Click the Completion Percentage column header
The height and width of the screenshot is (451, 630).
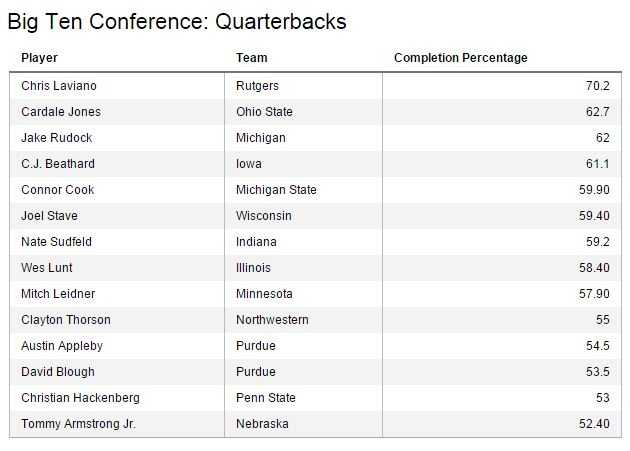point(460,58)
